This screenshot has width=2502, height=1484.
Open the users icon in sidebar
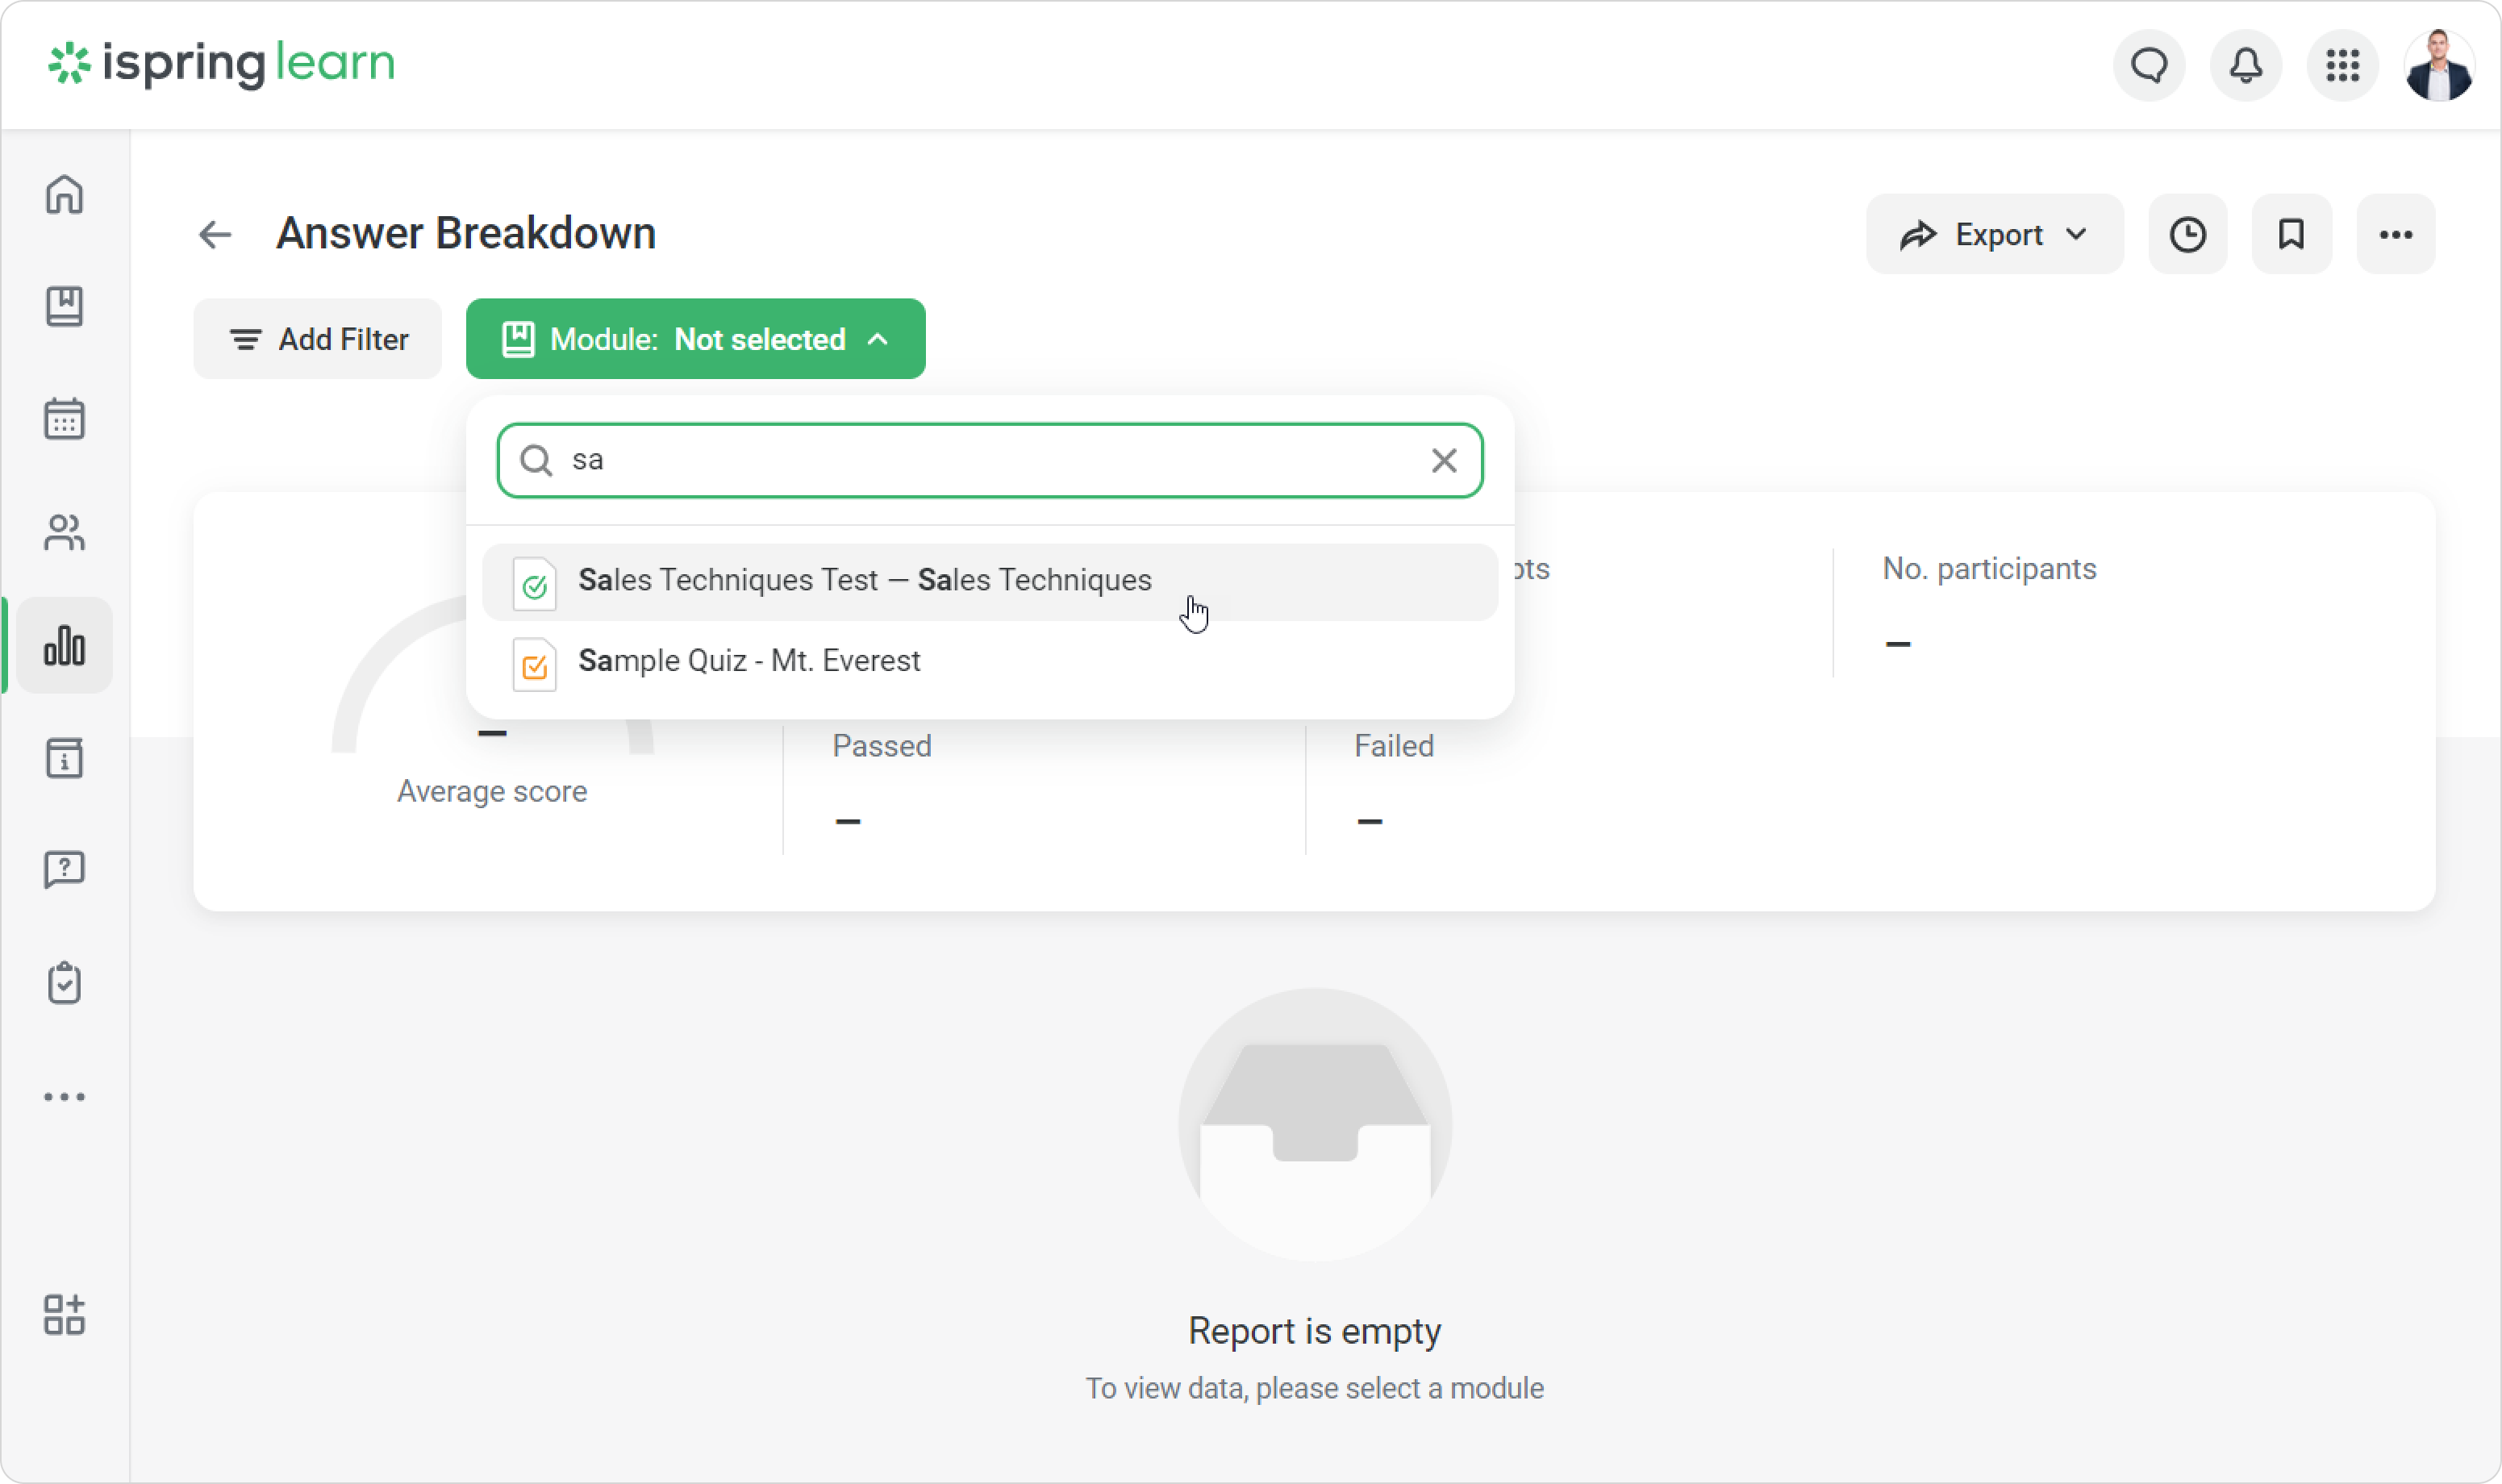coord(64,532)
